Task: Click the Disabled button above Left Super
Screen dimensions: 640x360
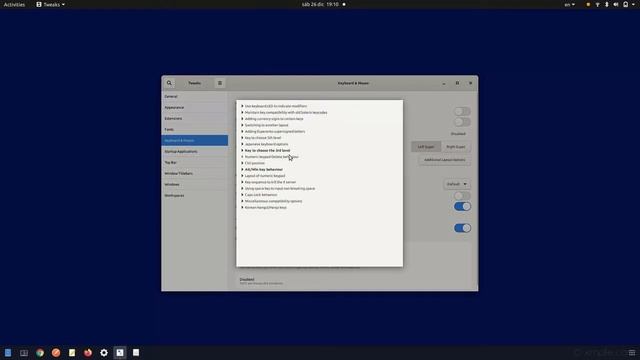Action: (458, 134)
